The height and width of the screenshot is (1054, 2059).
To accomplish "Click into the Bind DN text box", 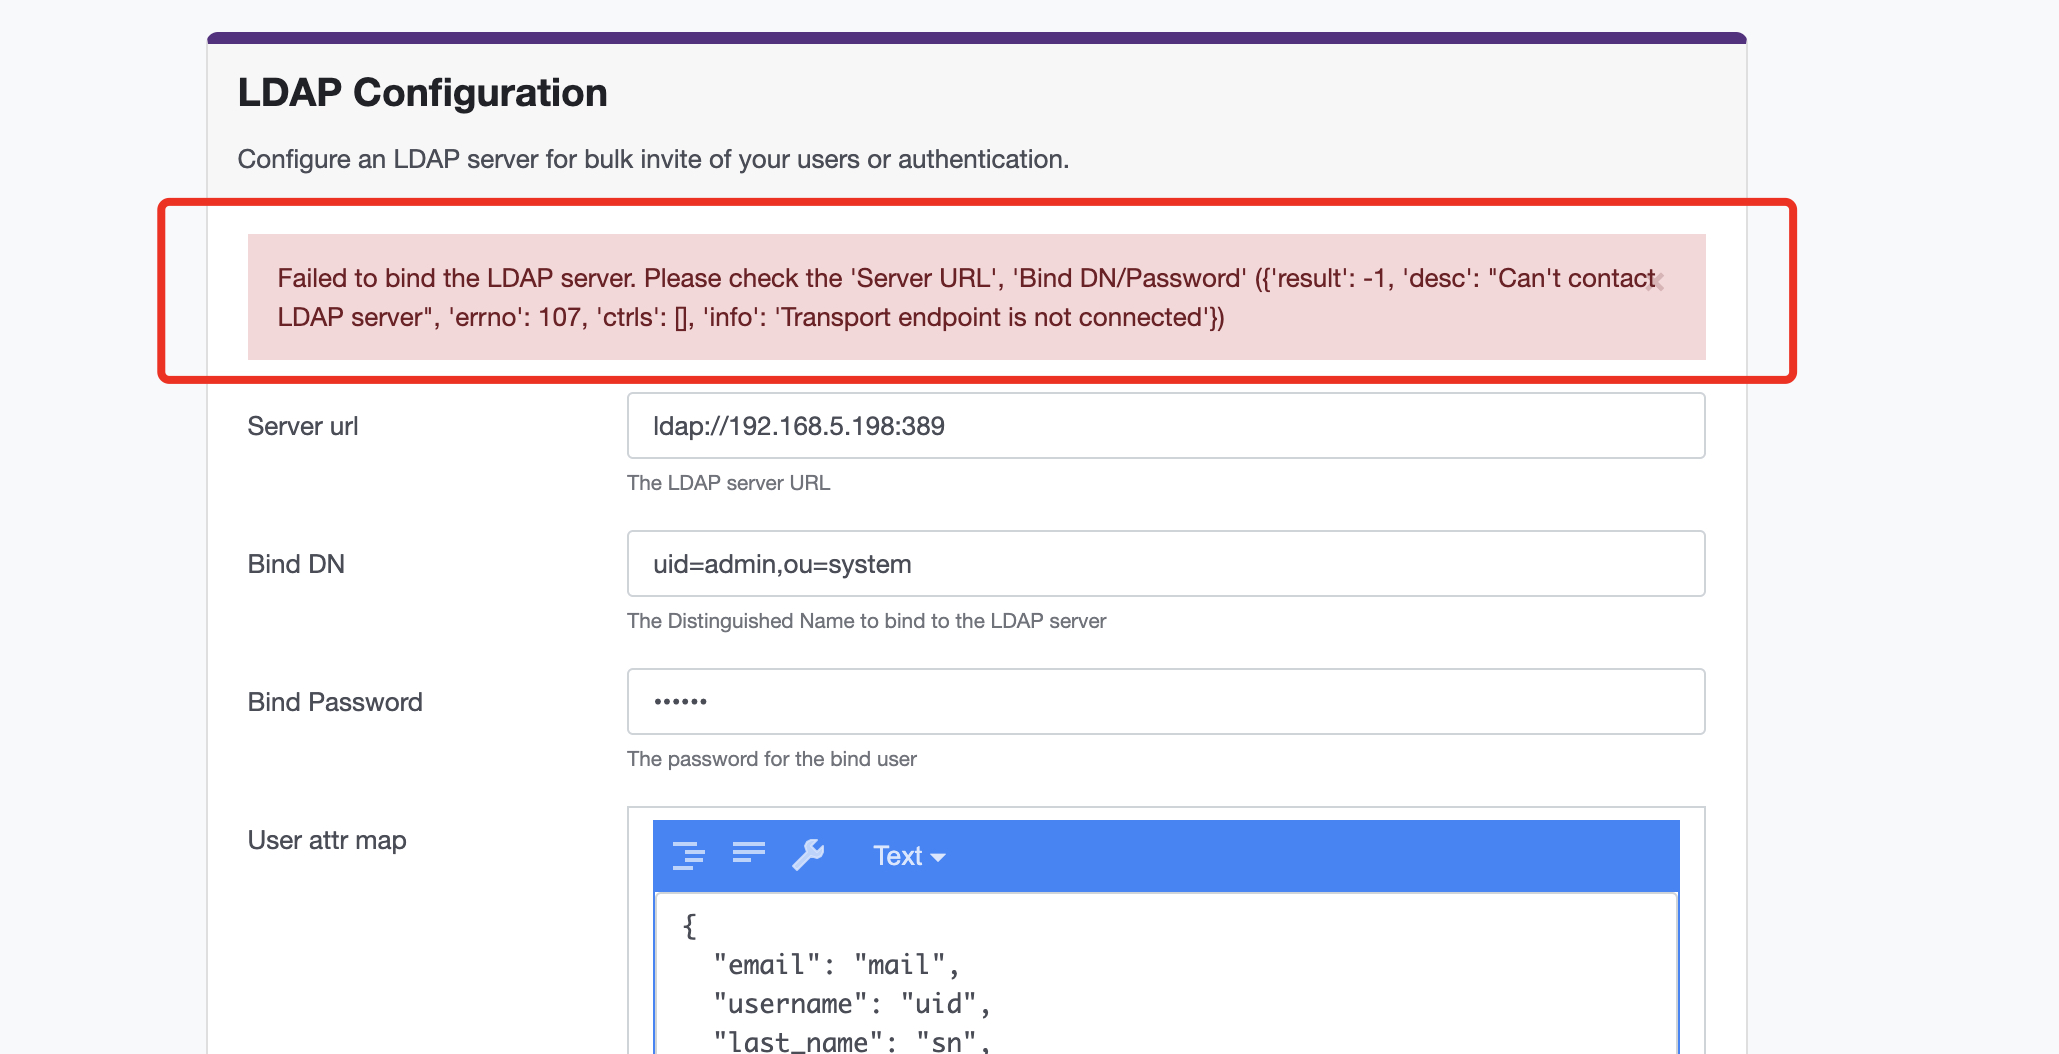I will click(x=1165, y=564).
